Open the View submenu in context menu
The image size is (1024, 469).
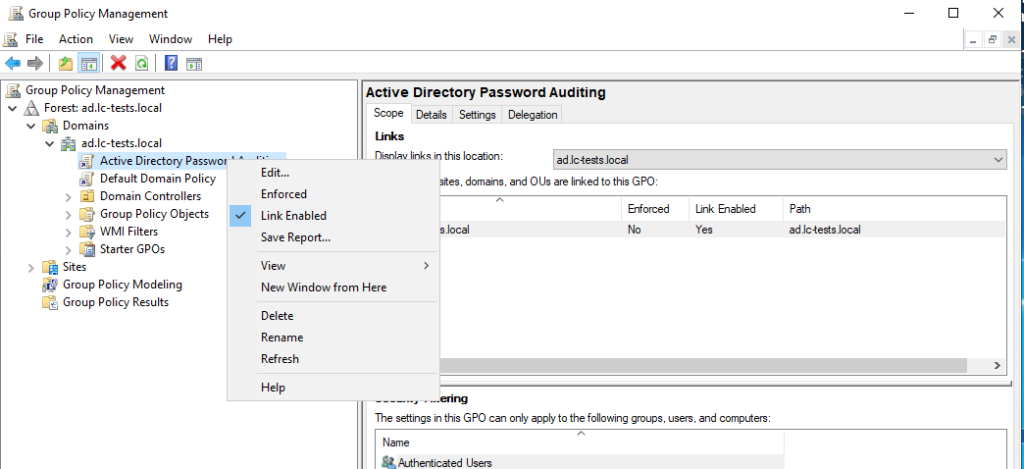[332, 266]
